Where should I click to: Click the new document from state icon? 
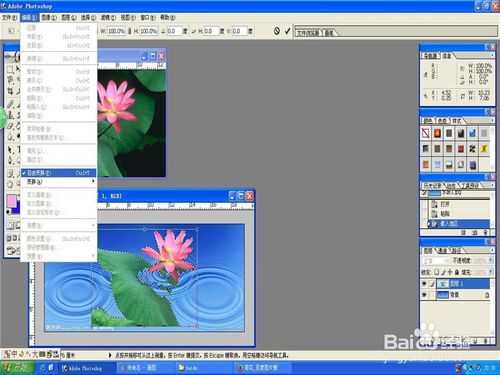point(464,232)
